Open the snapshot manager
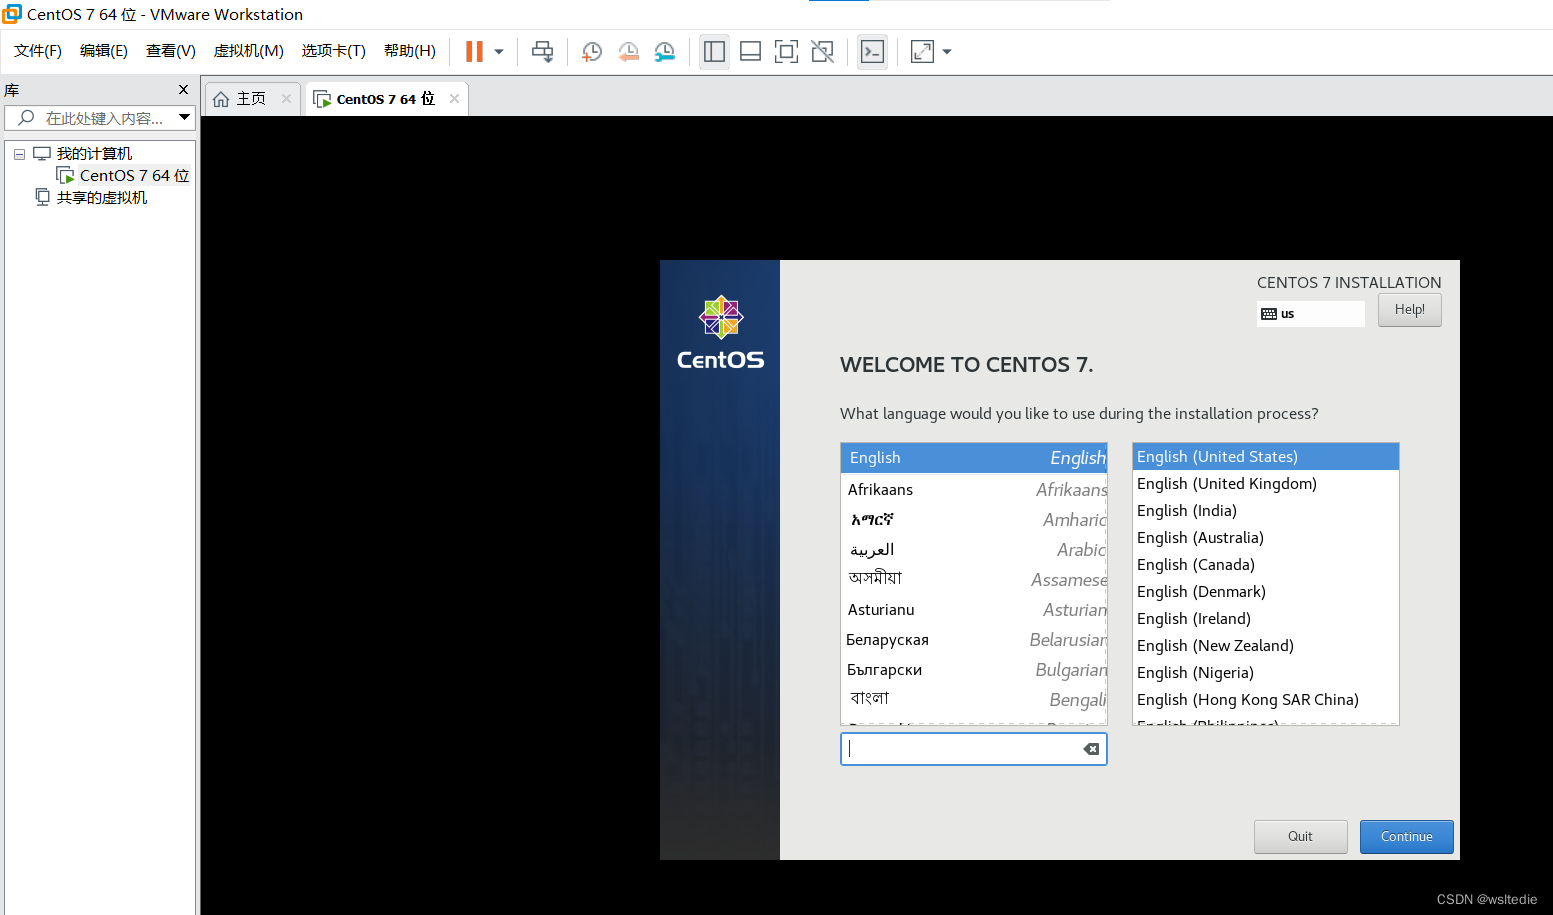 tap(664, 51)
